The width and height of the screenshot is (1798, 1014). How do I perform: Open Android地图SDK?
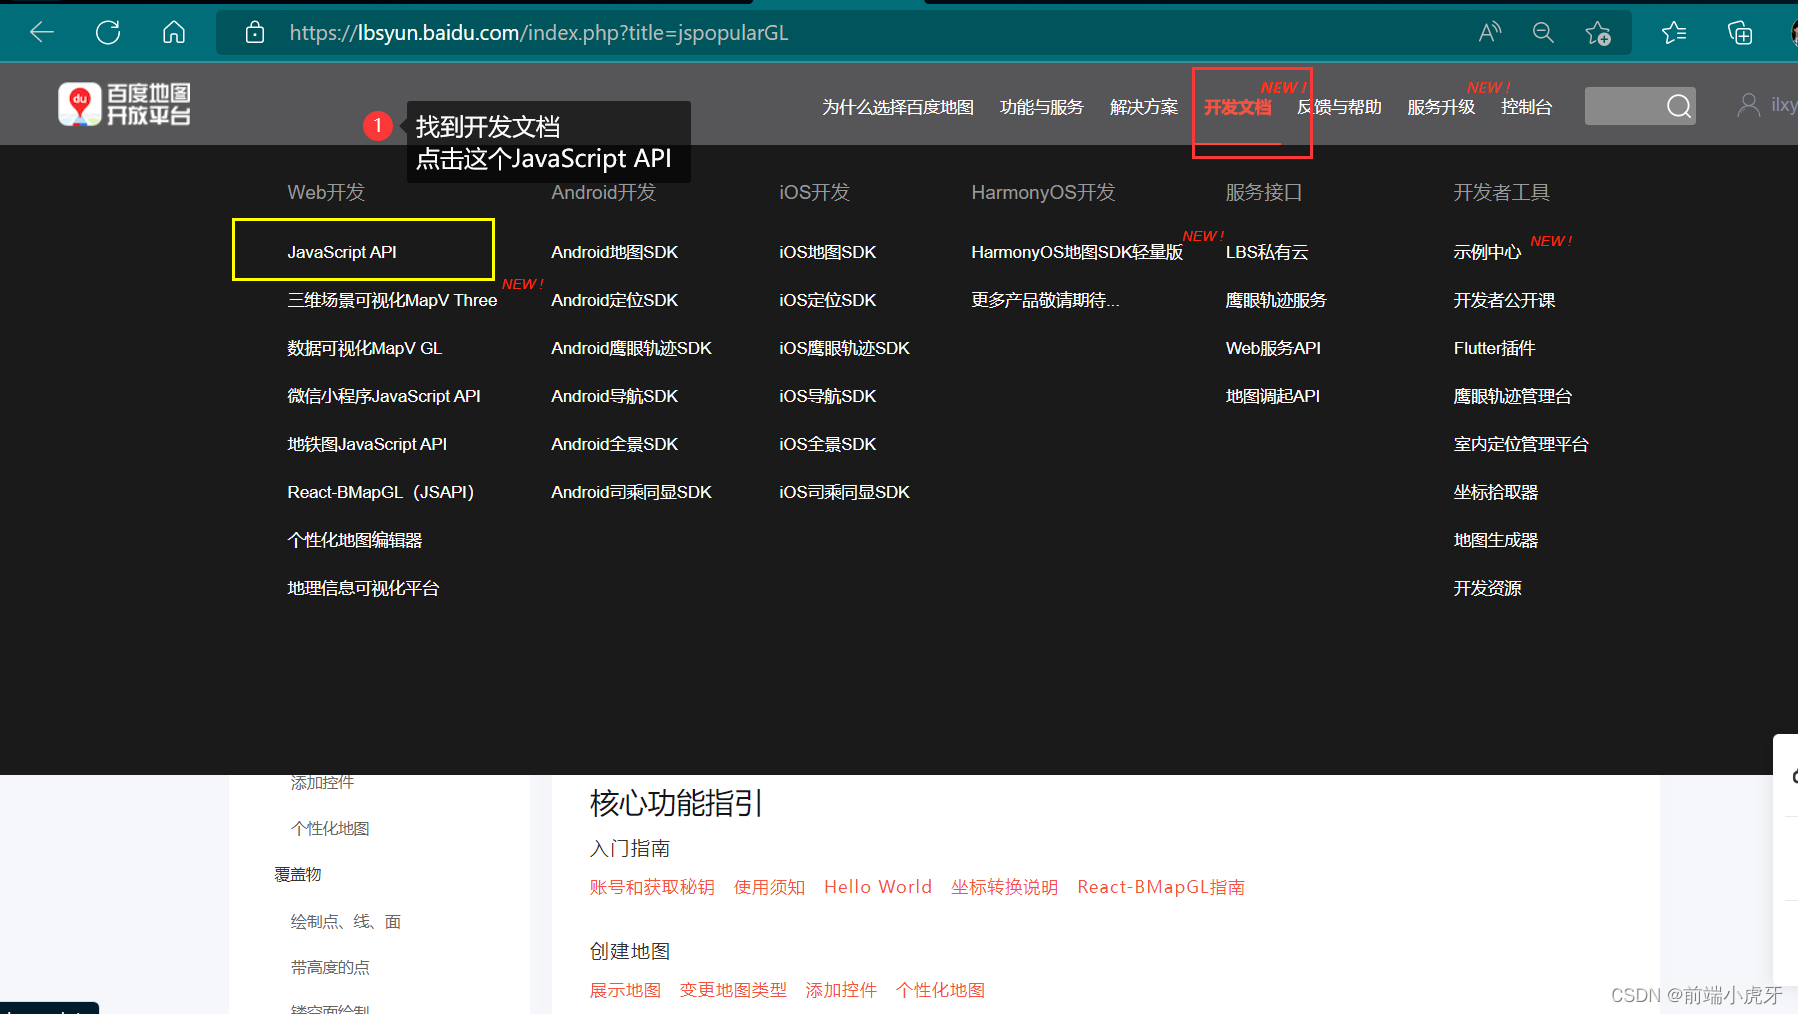614,252
